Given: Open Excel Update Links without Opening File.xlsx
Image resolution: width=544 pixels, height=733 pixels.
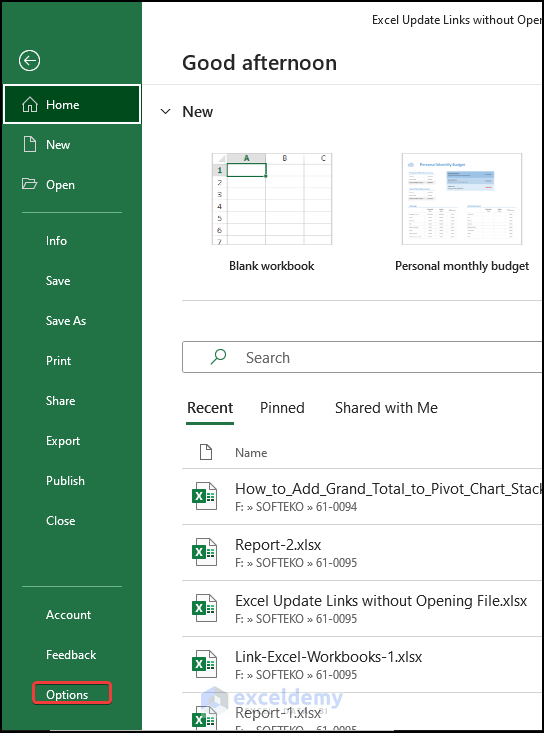Looking at the screenshot, I should (x=363, y=609).
